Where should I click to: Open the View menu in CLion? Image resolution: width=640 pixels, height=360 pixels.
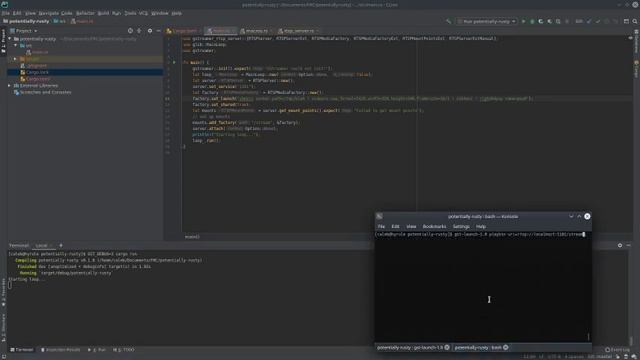(30, 13)
